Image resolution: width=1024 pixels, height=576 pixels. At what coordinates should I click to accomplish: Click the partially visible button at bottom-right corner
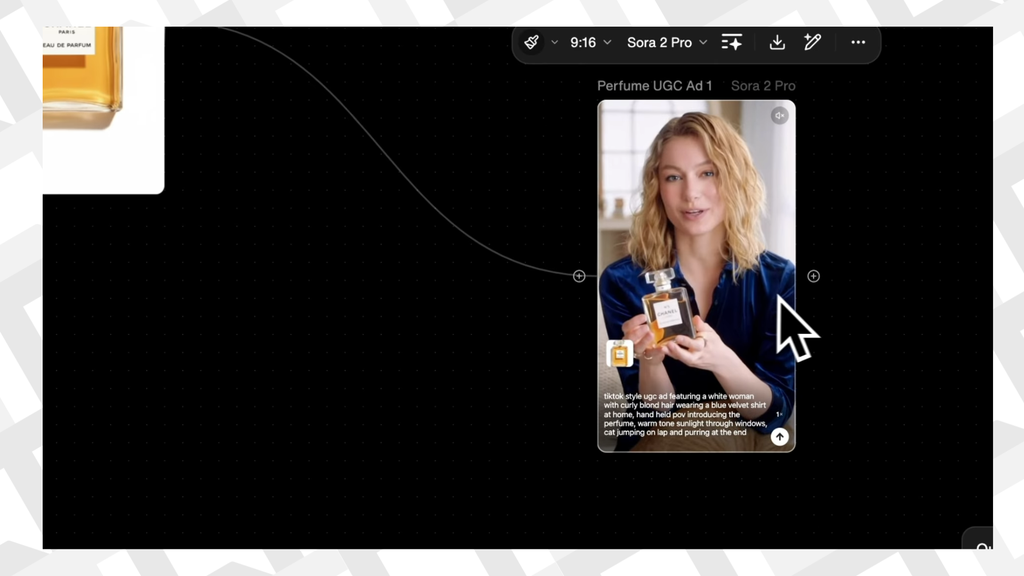(x=981, y=546)
